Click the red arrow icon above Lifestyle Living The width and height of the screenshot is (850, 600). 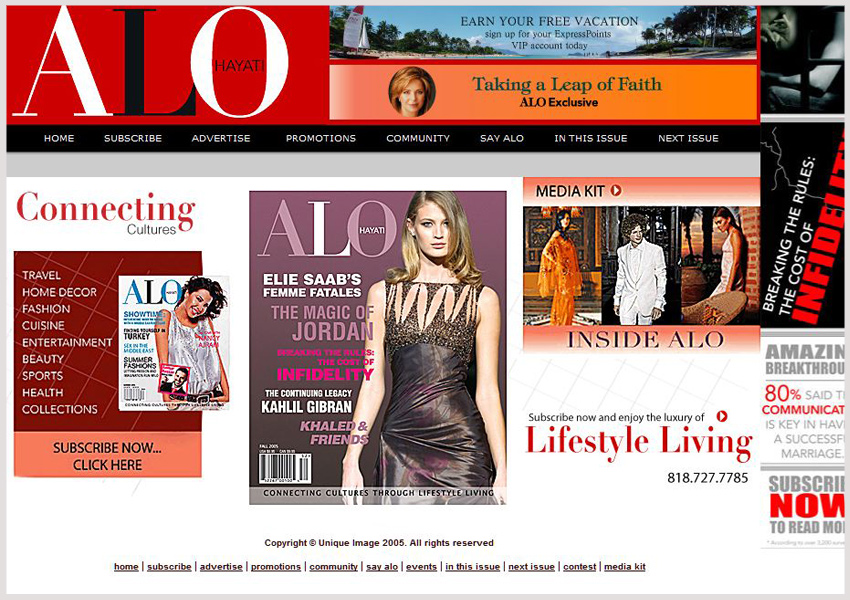click(722, 416)
